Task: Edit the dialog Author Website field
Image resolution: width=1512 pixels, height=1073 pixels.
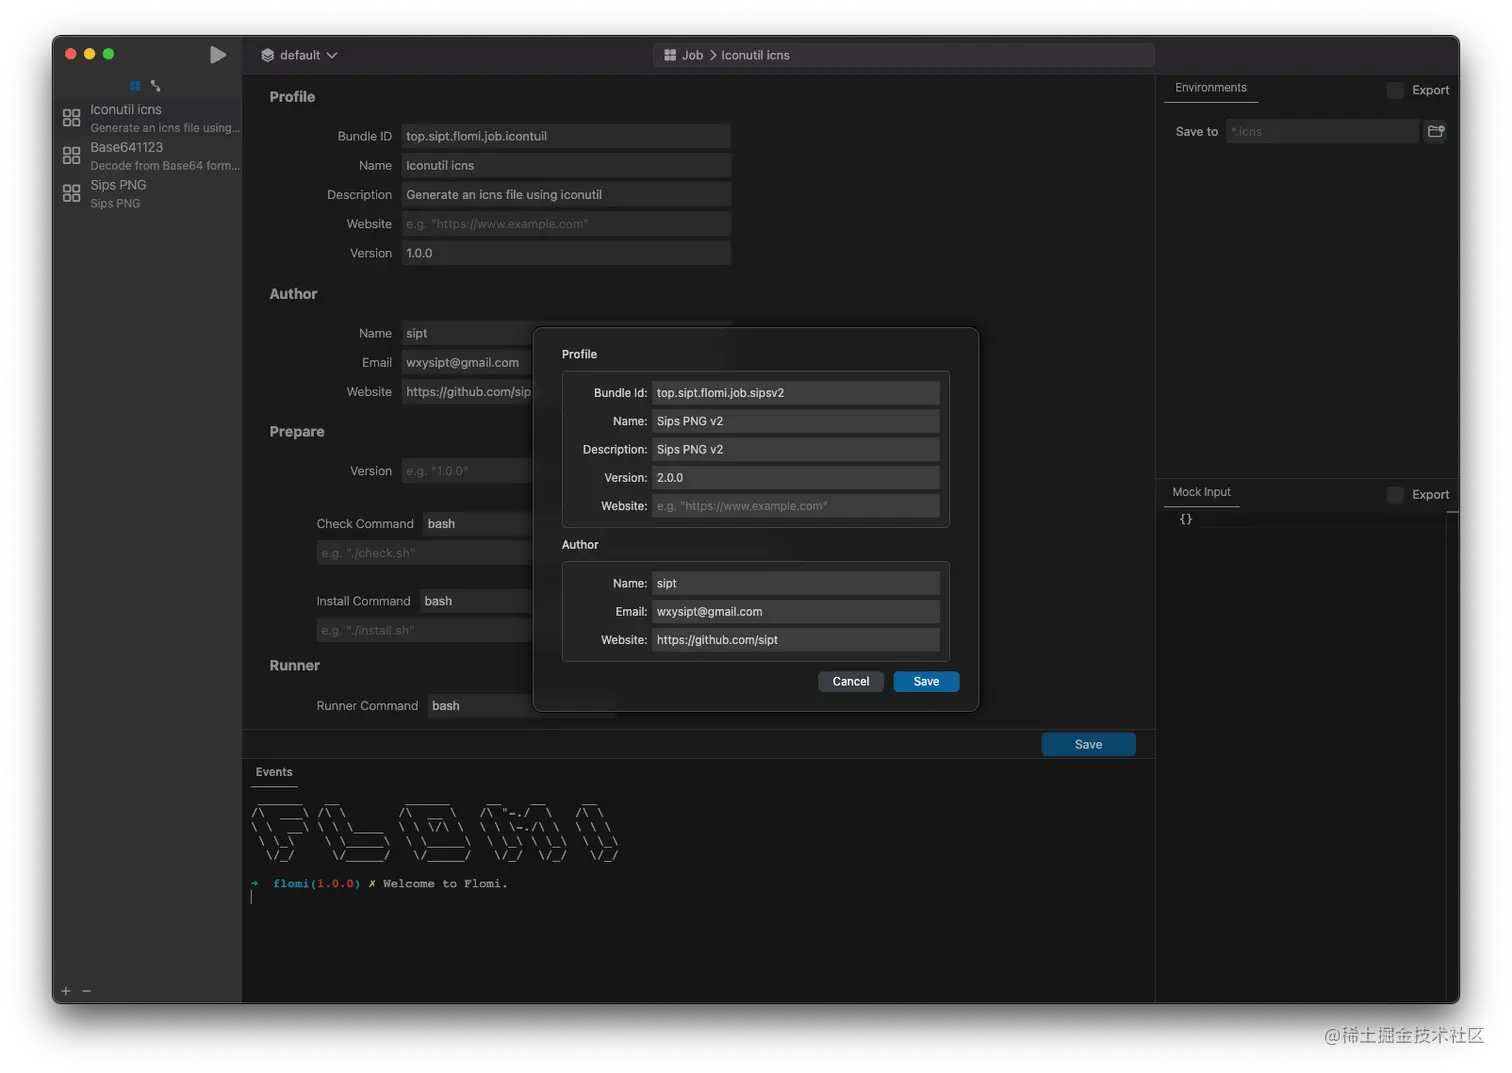Action: pos(796,640)
